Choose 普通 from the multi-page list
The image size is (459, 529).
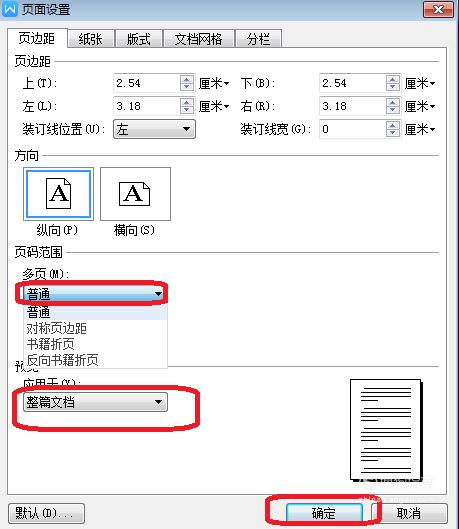click(95, 312)
